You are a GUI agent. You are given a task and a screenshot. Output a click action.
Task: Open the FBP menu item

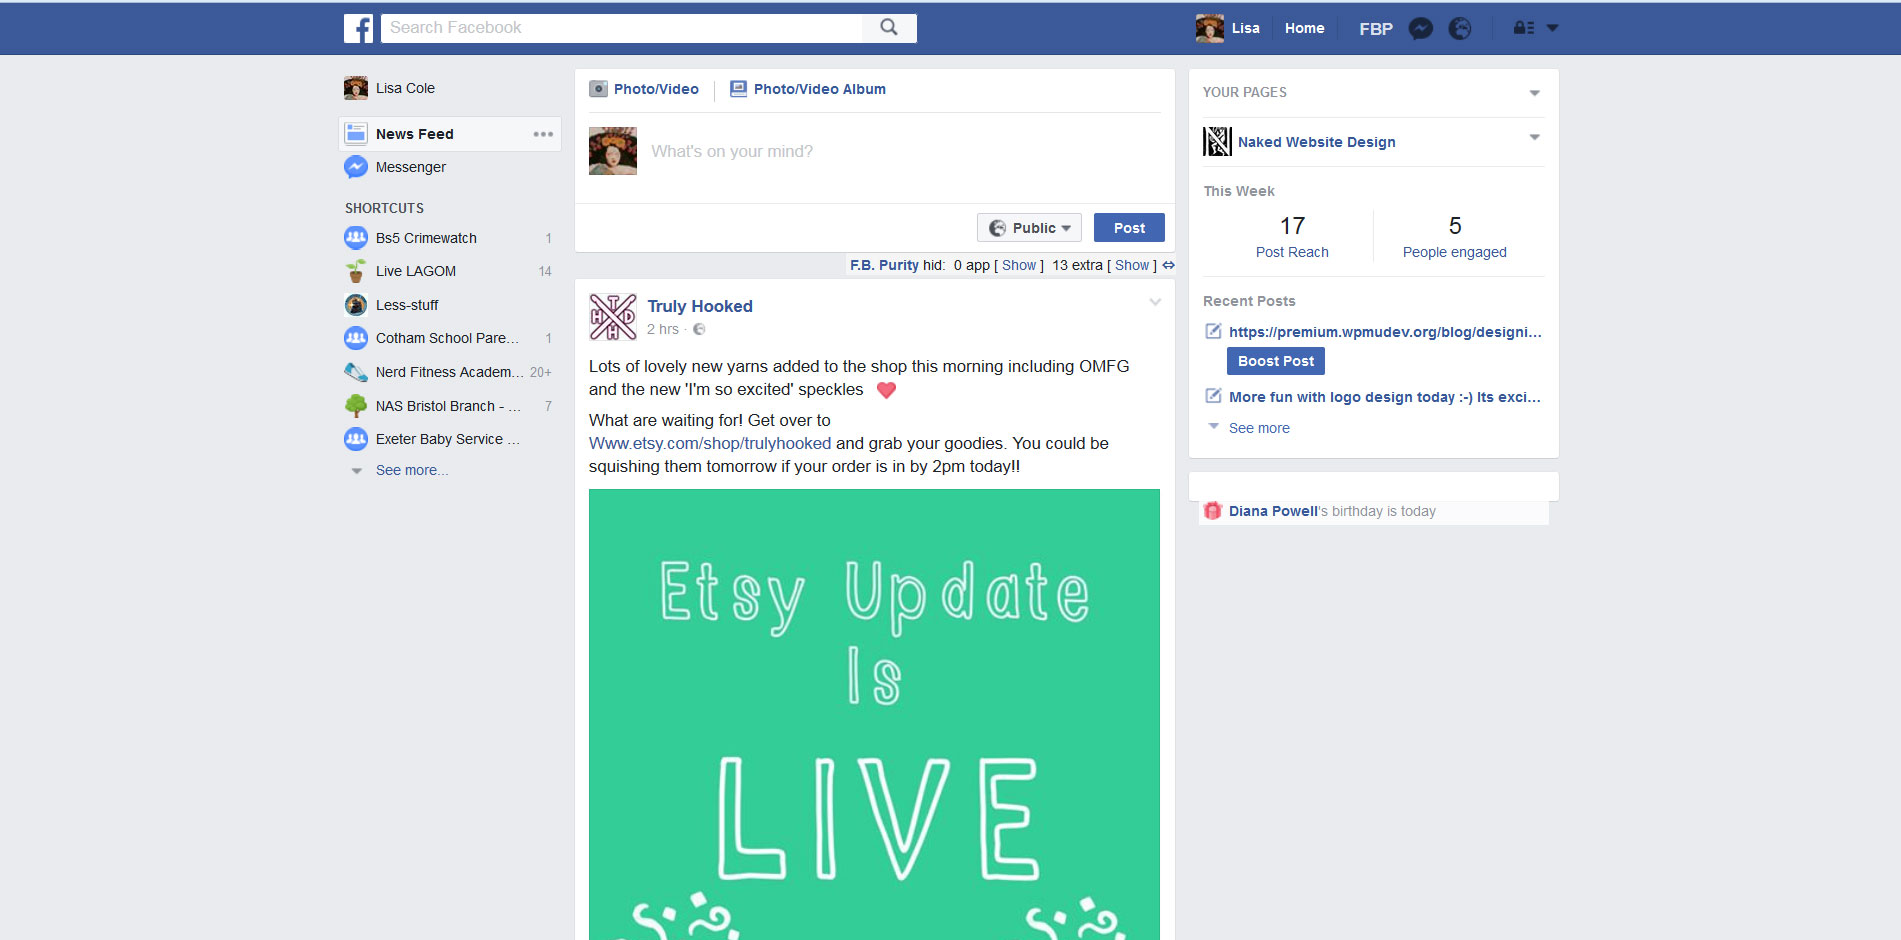click(x=1376, y=29)
